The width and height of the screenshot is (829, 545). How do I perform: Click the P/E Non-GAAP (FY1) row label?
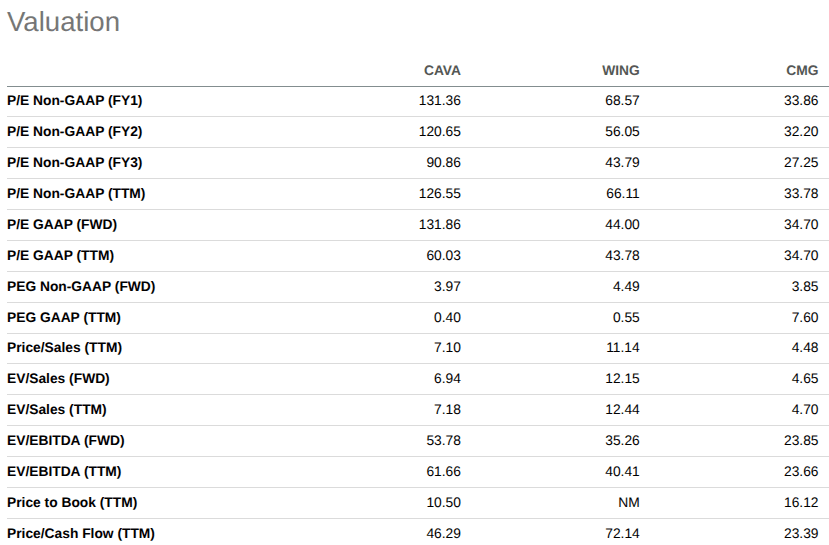pos(74,101)
